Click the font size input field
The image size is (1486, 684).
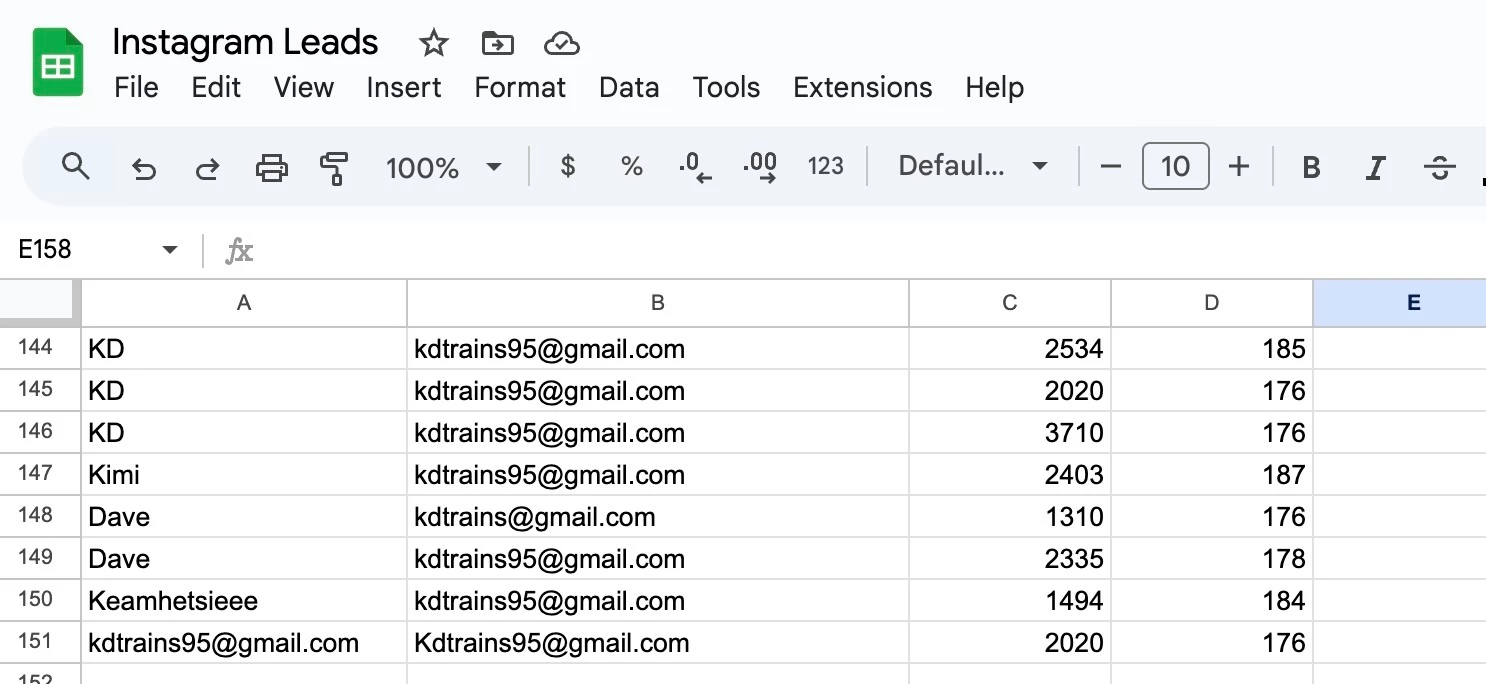(x=1175, y=166)
